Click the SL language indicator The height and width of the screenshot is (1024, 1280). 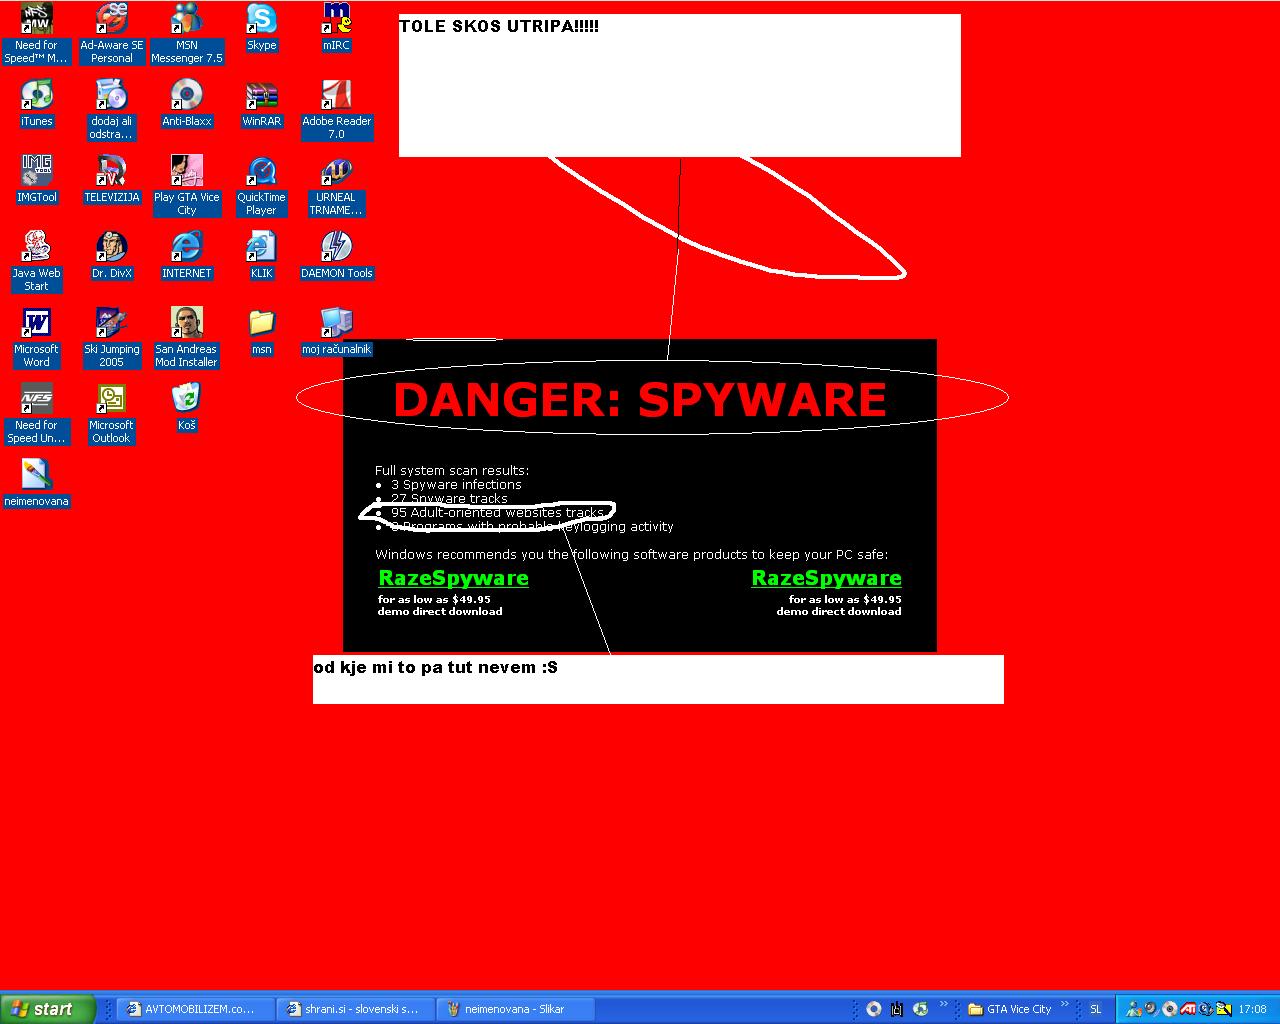[1095, 1009]
